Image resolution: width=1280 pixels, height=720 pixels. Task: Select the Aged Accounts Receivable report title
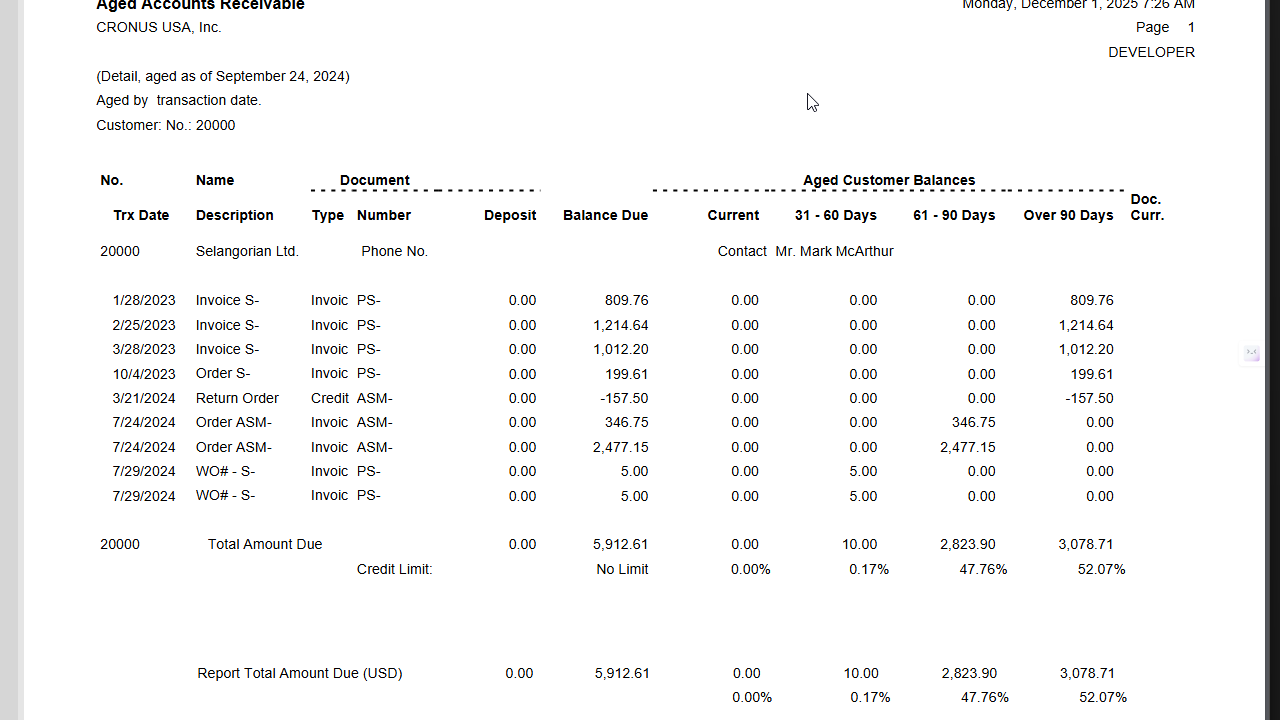point(200,6)
